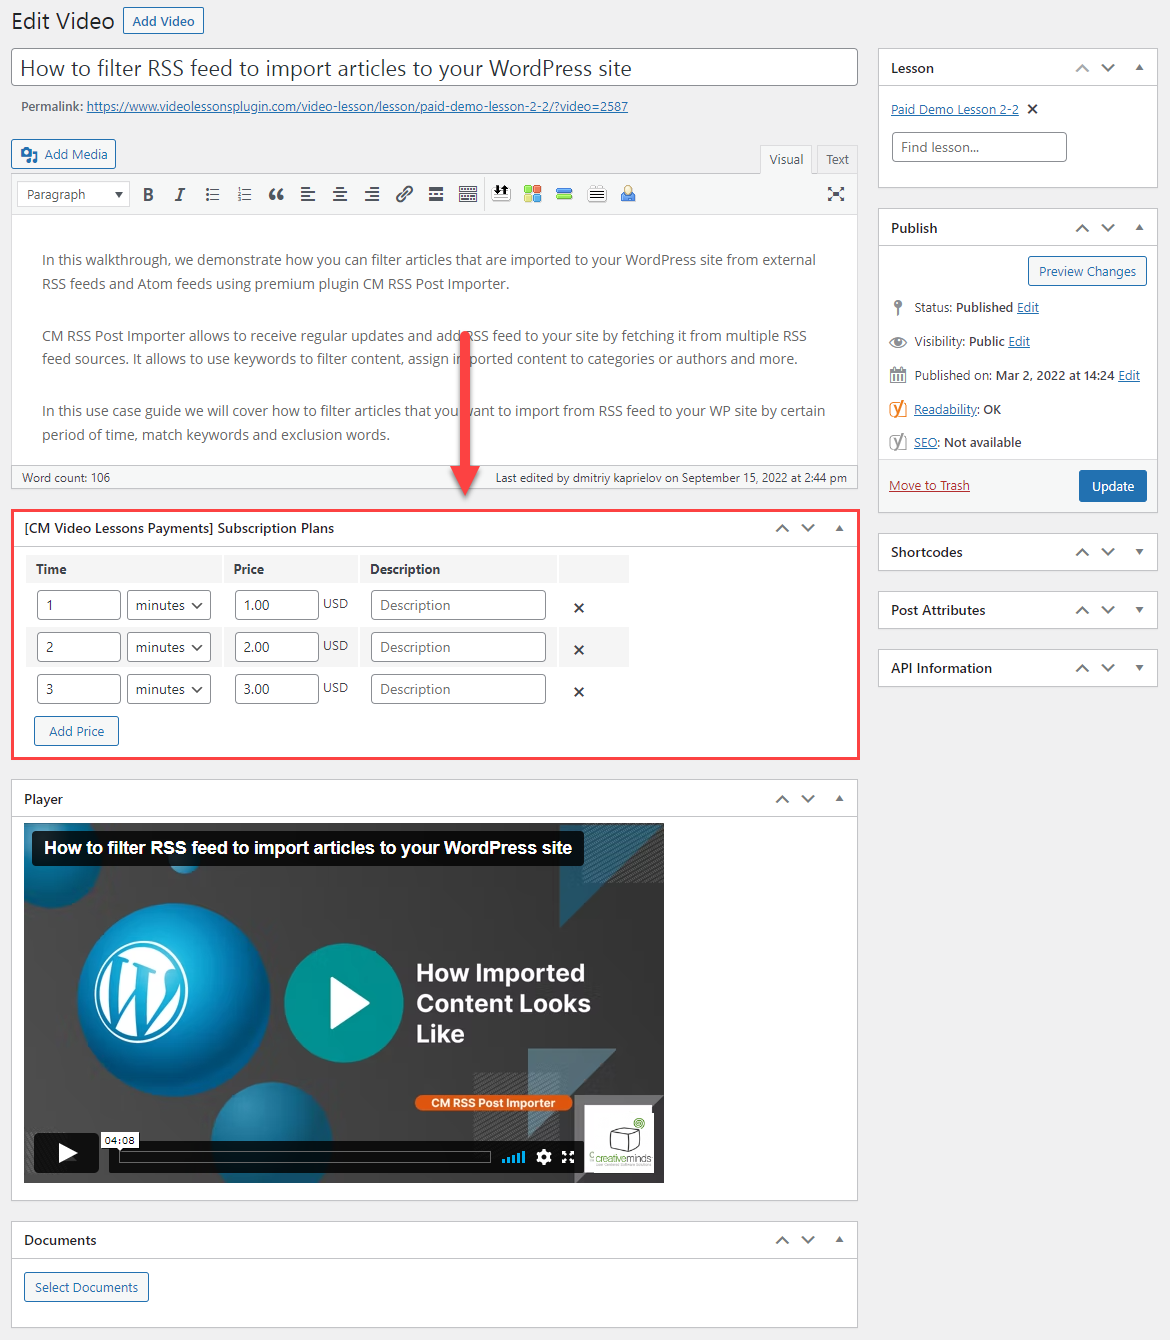This screenshot has width=1170, height=1340.
Task: Click the green and blue bars toolbar icon
Action: (x=564, y=194)
